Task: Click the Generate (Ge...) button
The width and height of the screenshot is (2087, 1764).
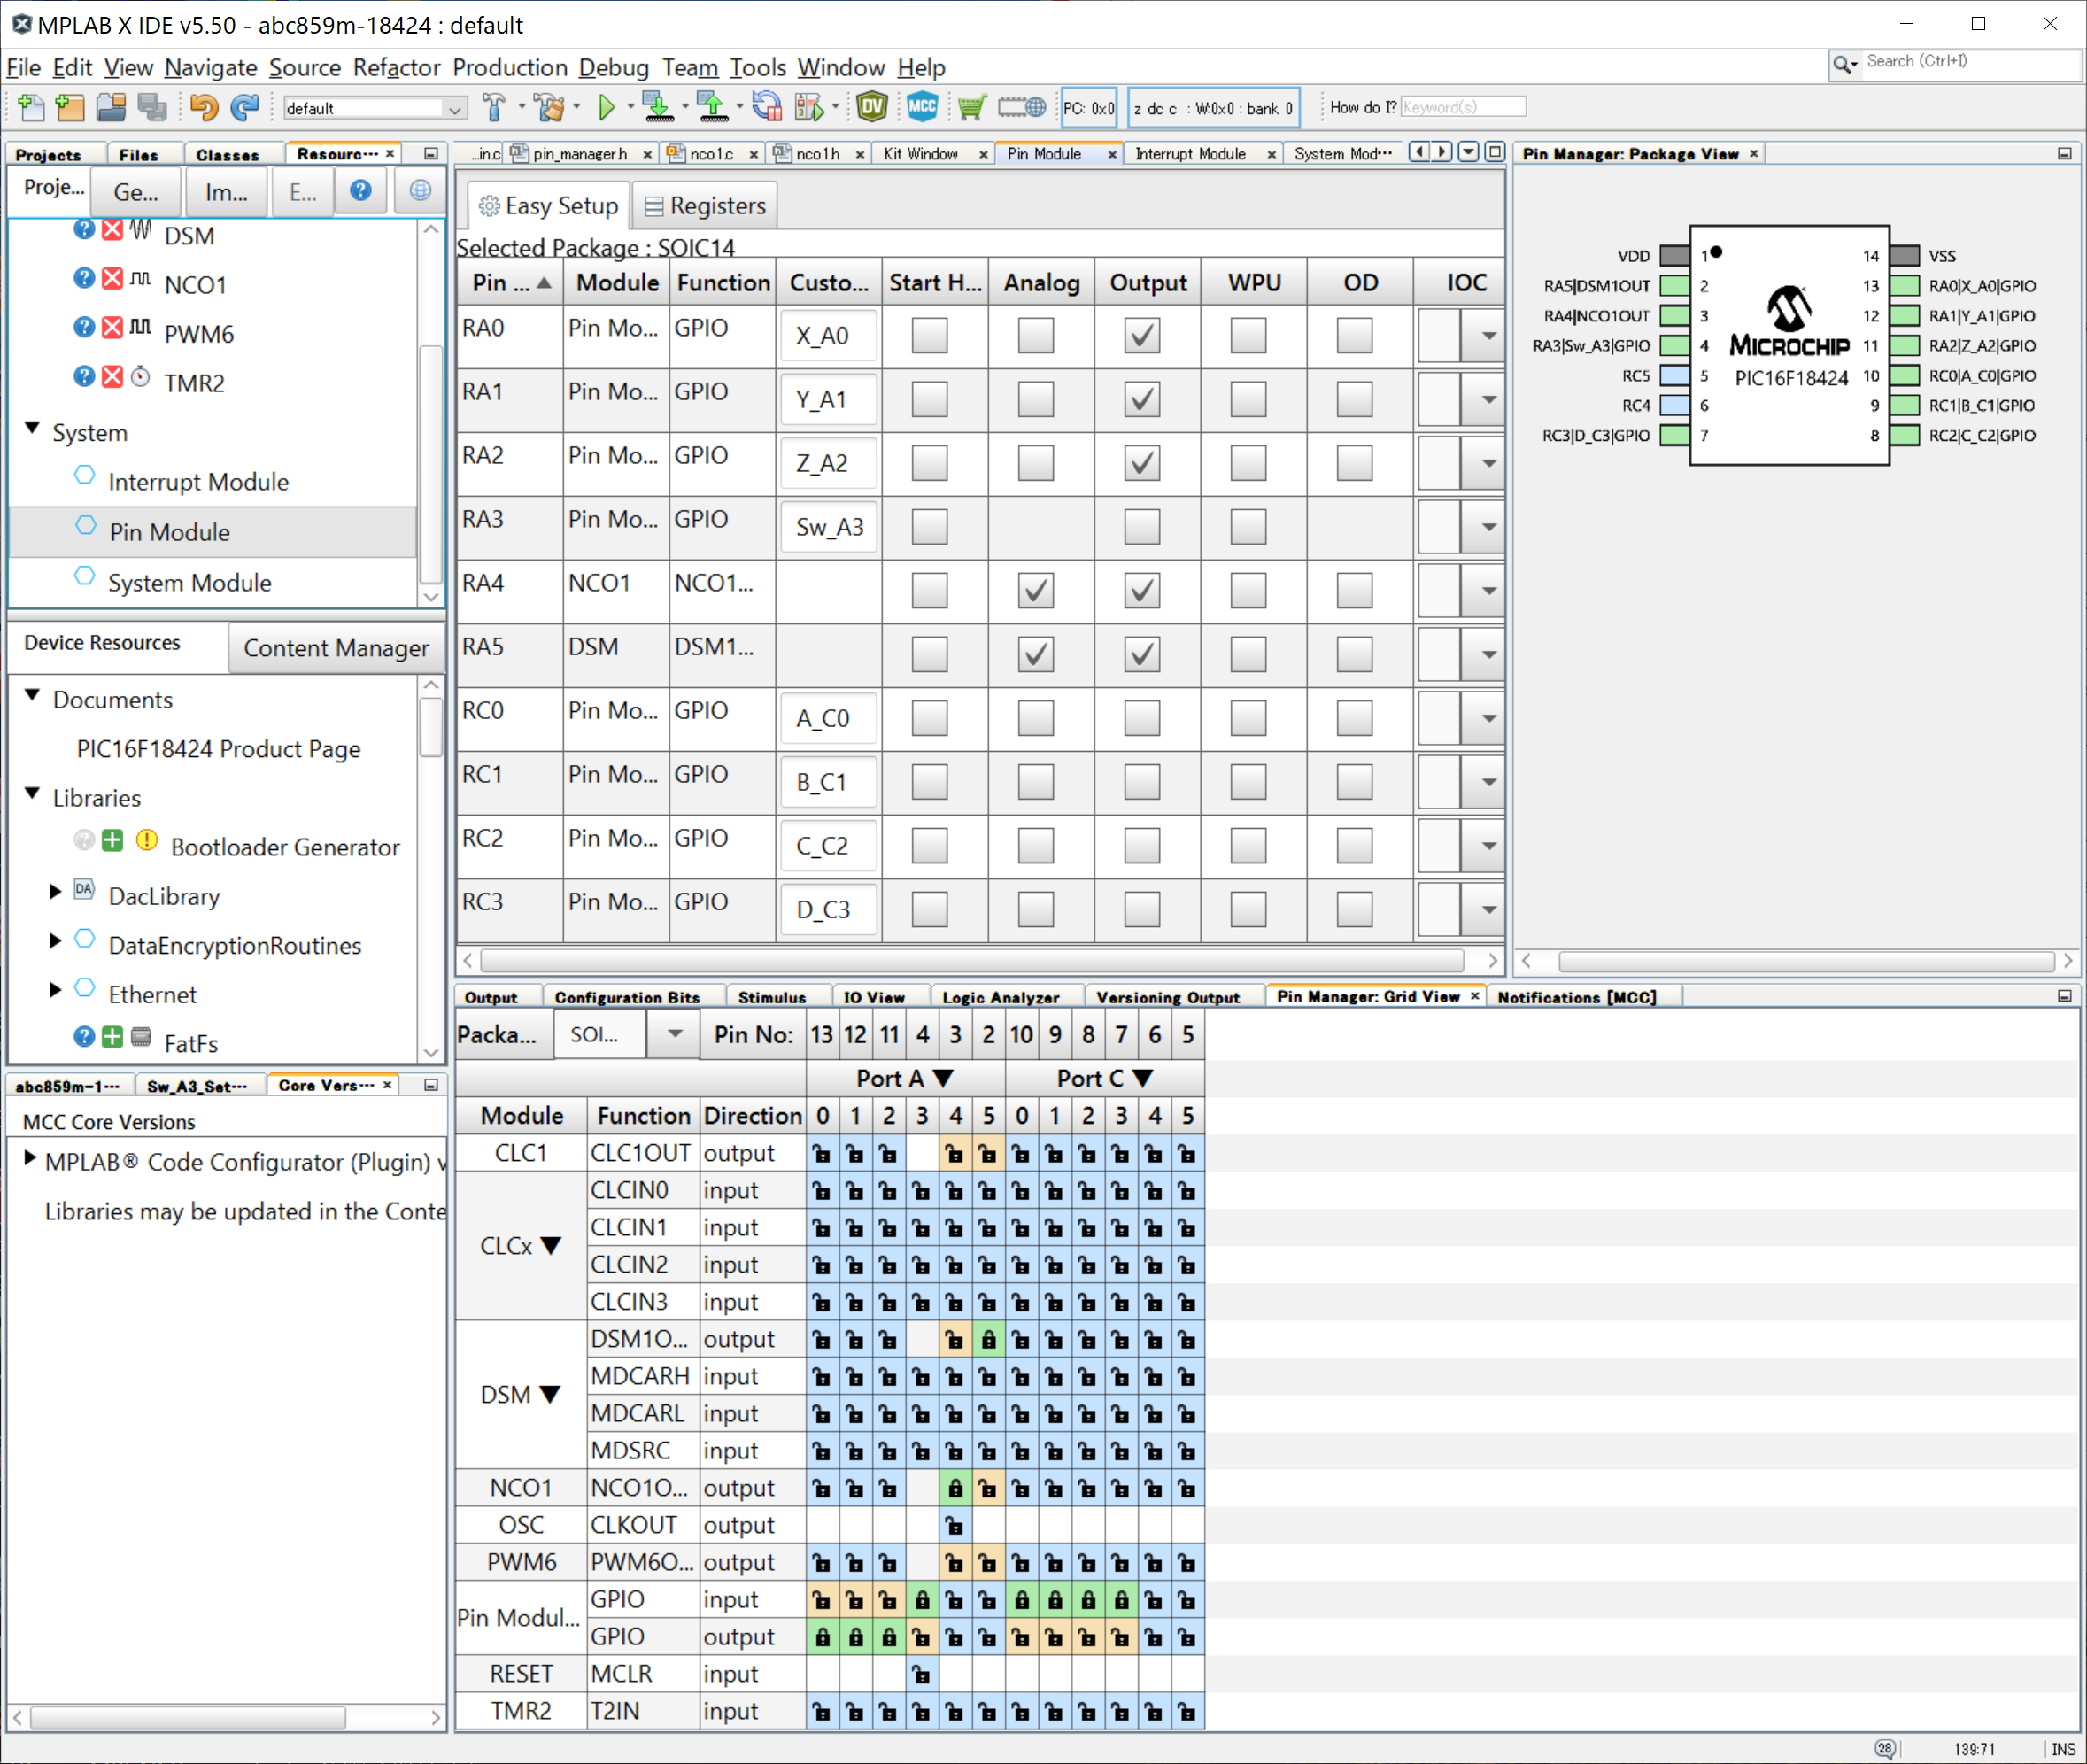Action: click(136, 191)
